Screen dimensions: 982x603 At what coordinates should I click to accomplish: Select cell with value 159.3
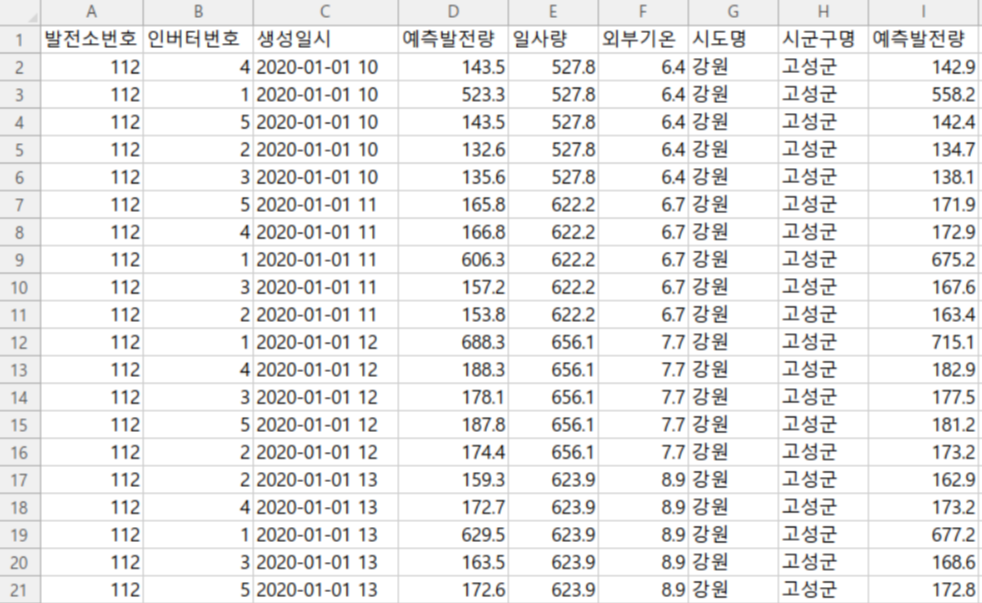click(453, 480)
